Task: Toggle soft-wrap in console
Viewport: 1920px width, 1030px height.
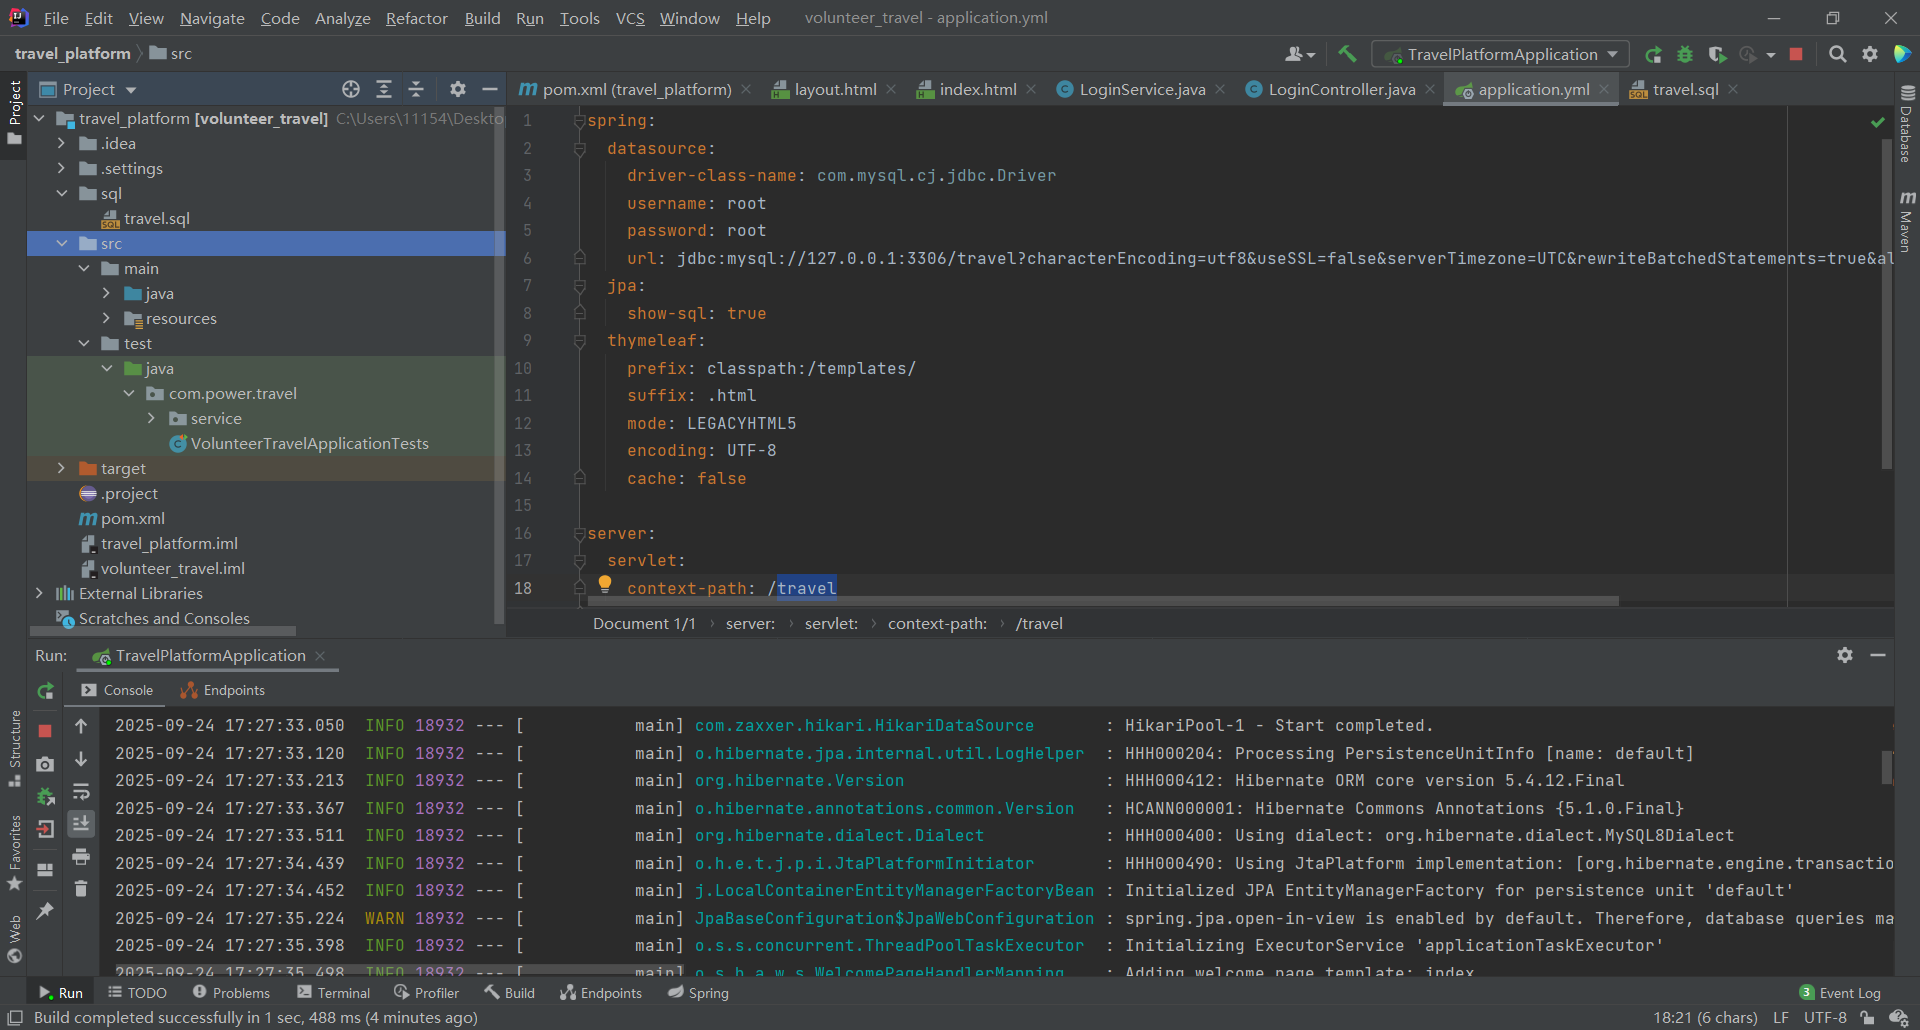Action: [x=81, y=792]
